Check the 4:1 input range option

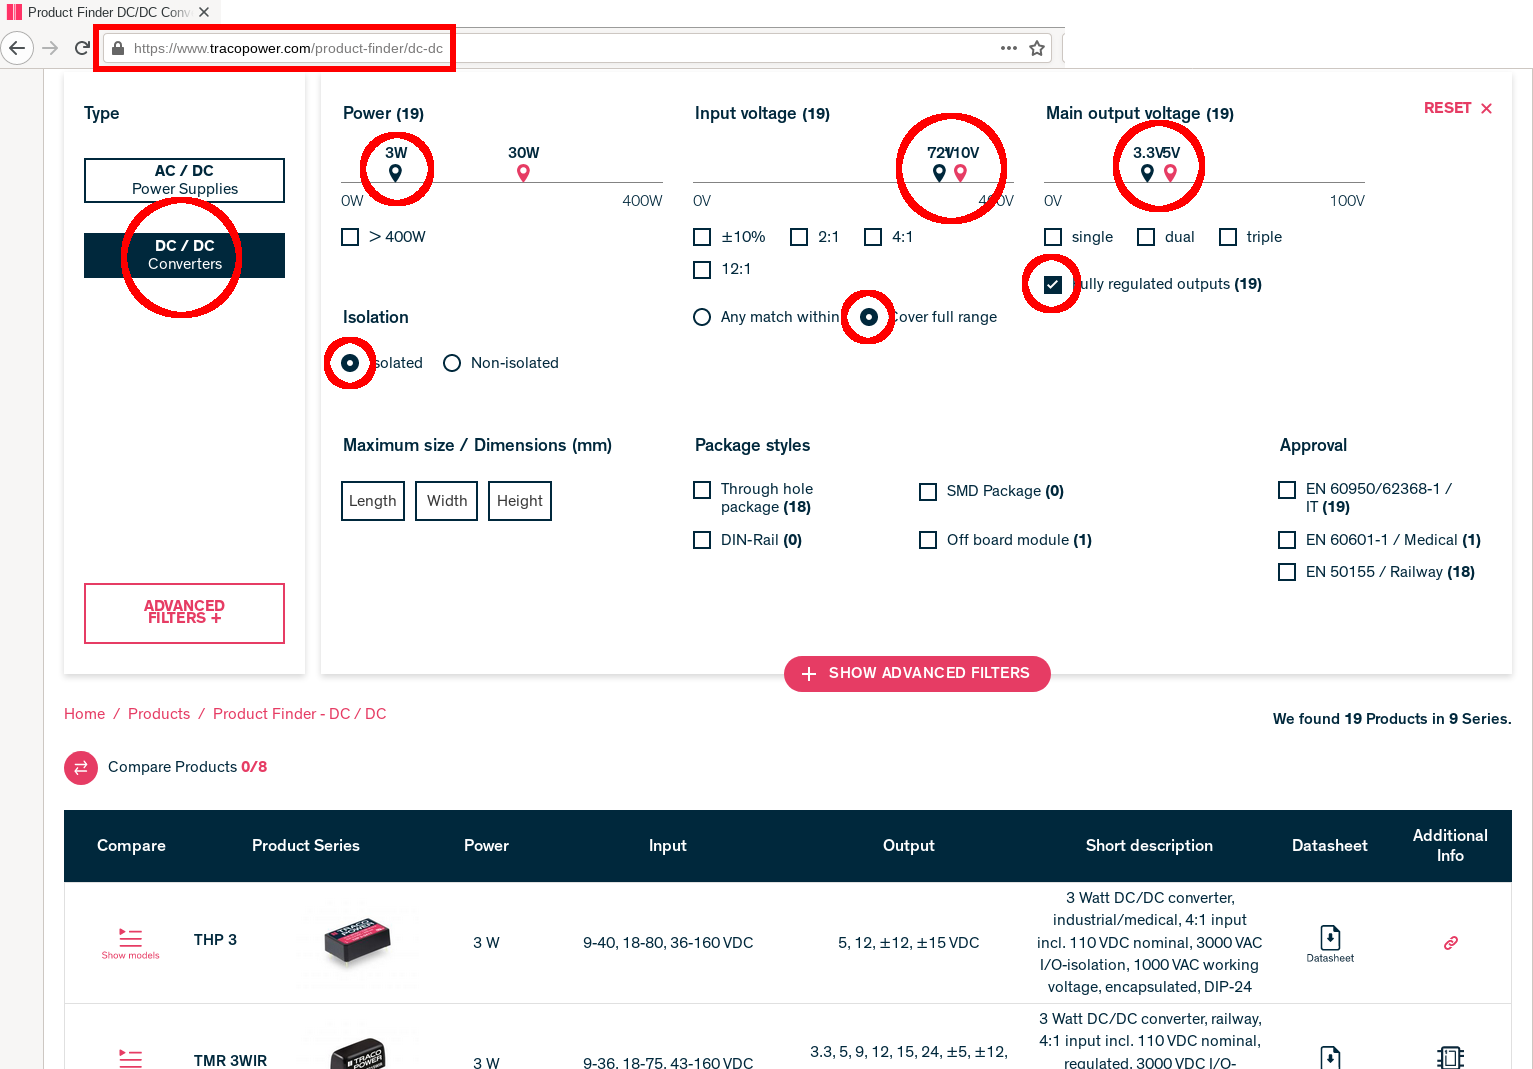[873, 237]
